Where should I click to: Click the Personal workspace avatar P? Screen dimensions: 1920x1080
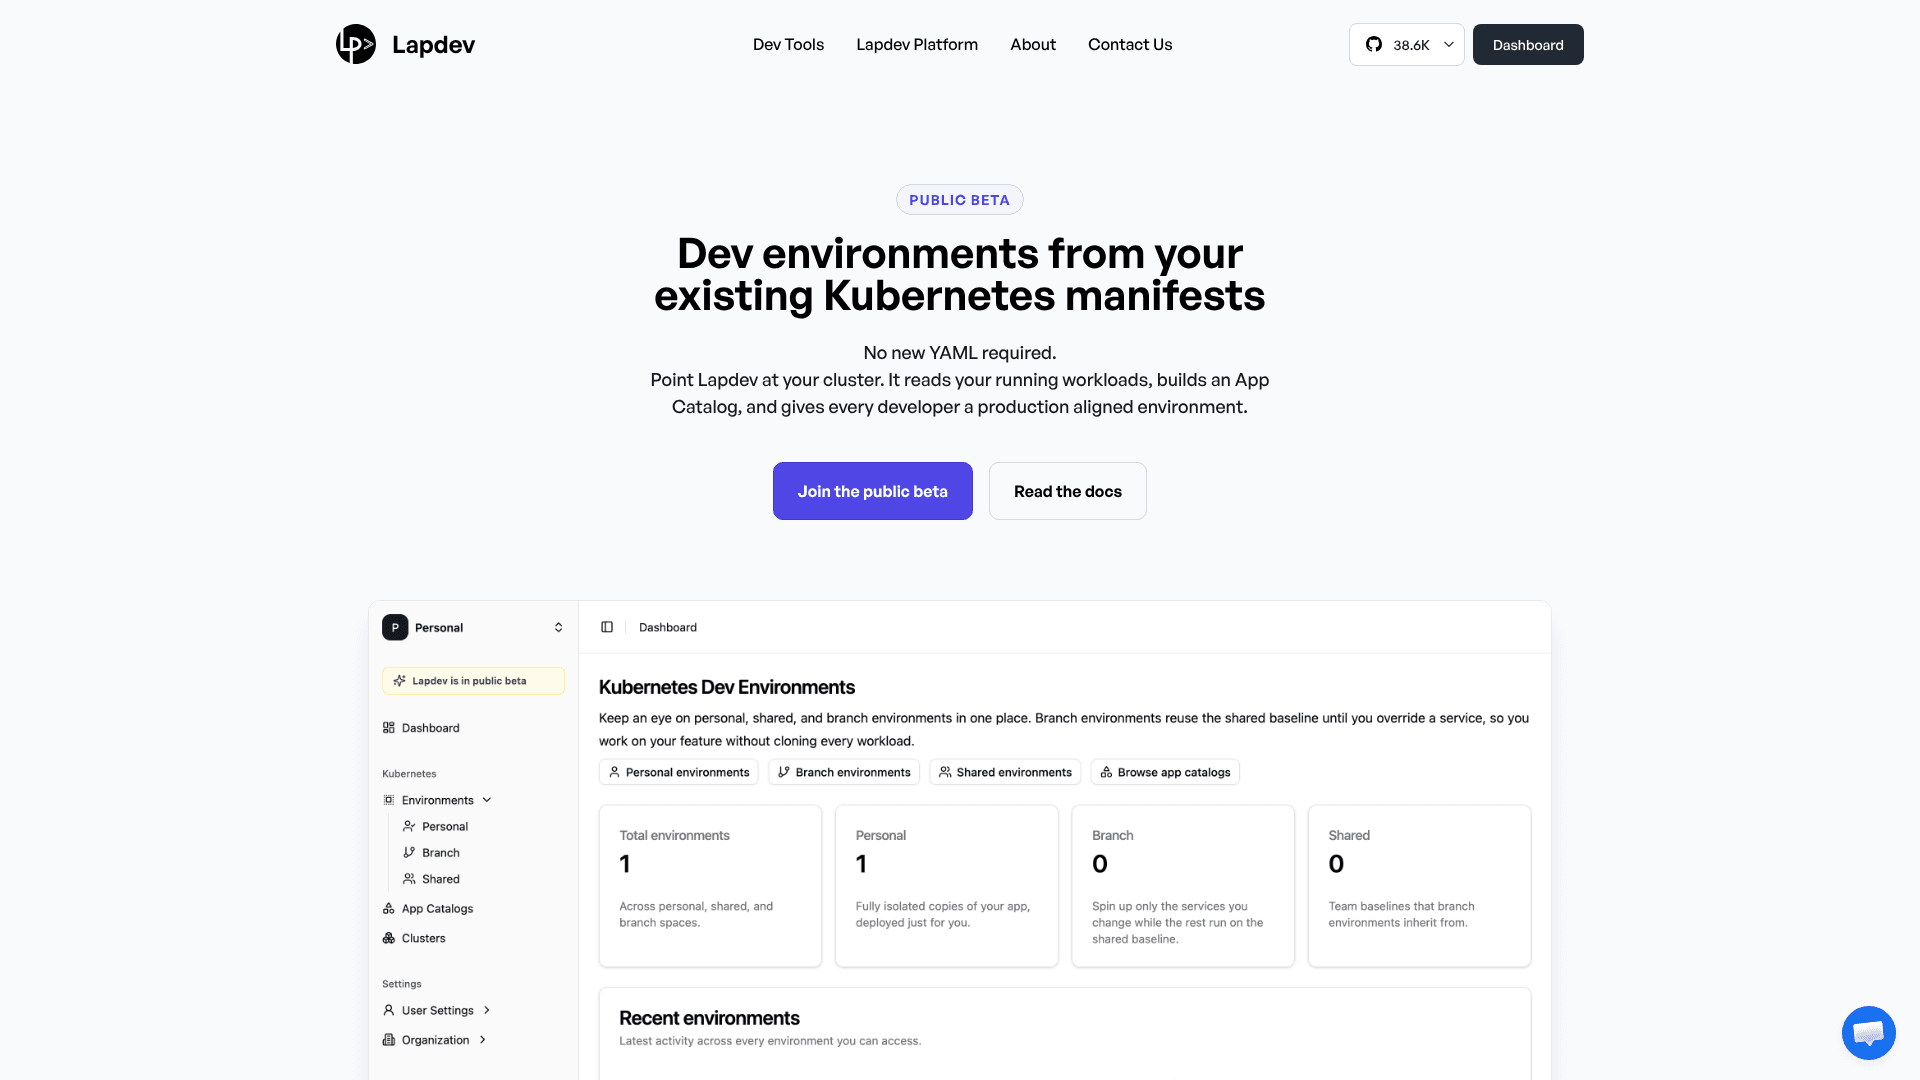tap(395, 627)
